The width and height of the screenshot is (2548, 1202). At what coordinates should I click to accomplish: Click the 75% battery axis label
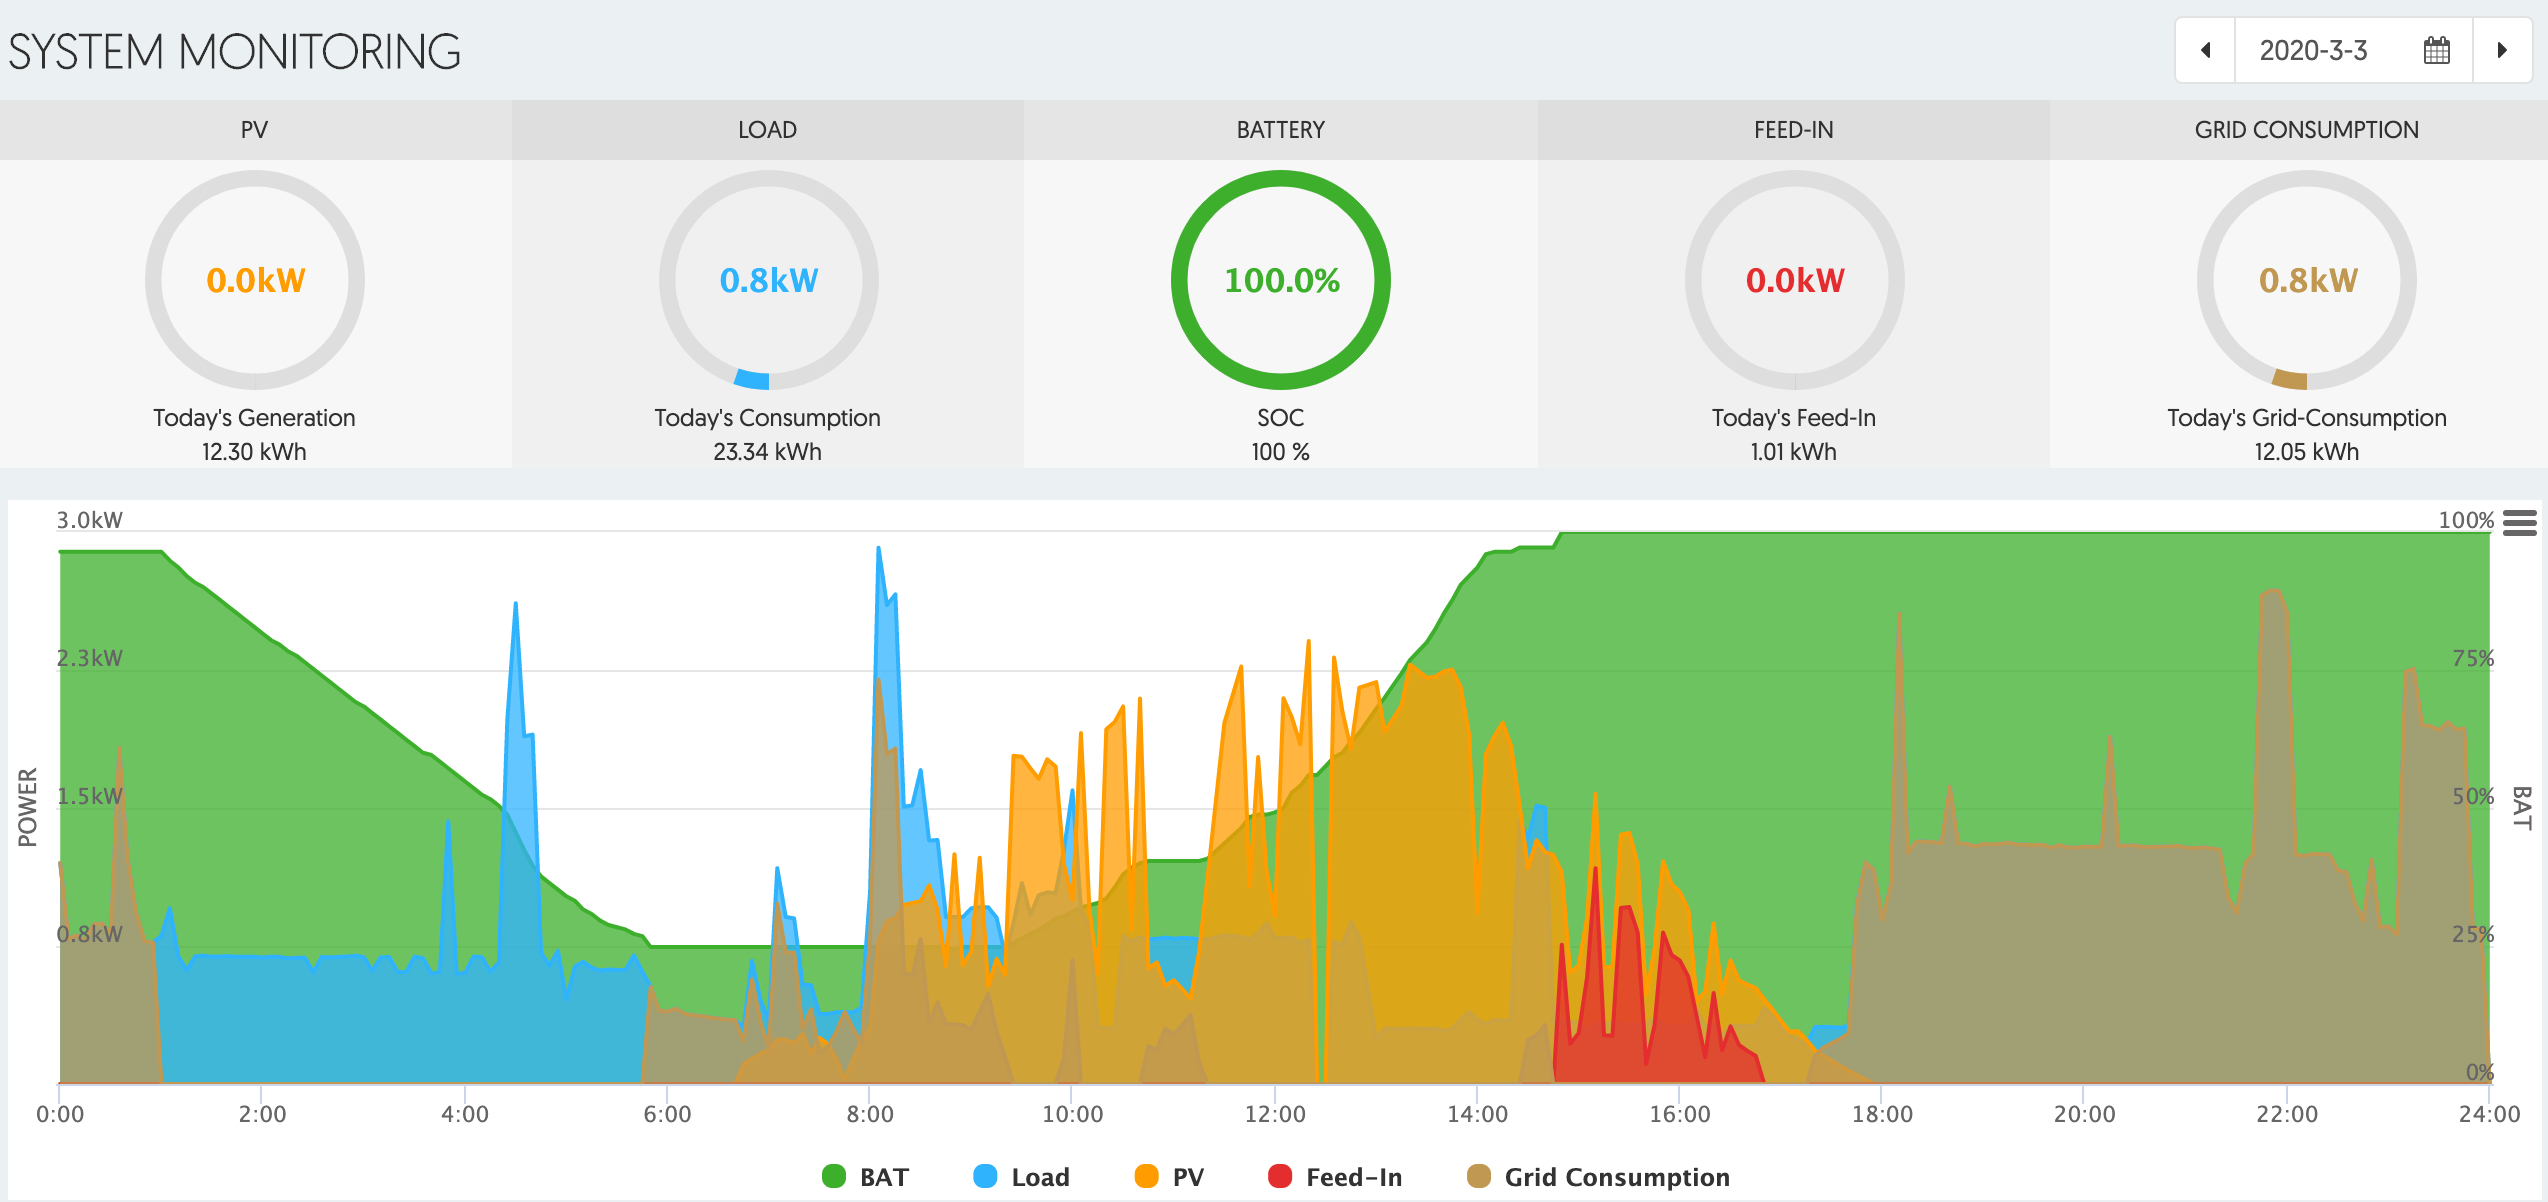coord(2472,658)
